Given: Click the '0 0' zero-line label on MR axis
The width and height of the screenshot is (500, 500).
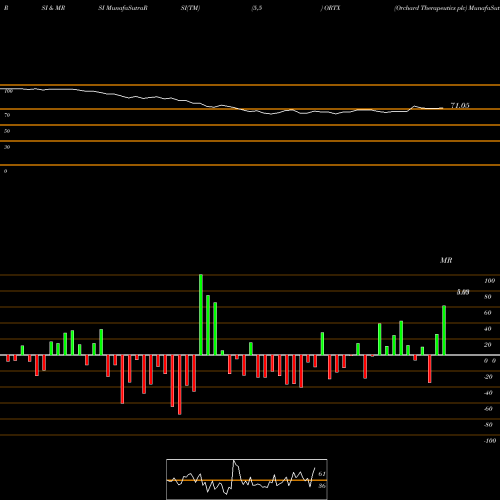Looking at the screenshot, I should (x=490, y=361).
